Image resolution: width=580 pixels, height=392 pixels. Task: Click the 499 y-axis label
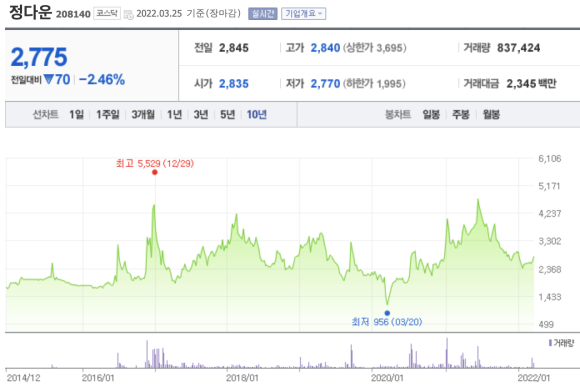546,324
